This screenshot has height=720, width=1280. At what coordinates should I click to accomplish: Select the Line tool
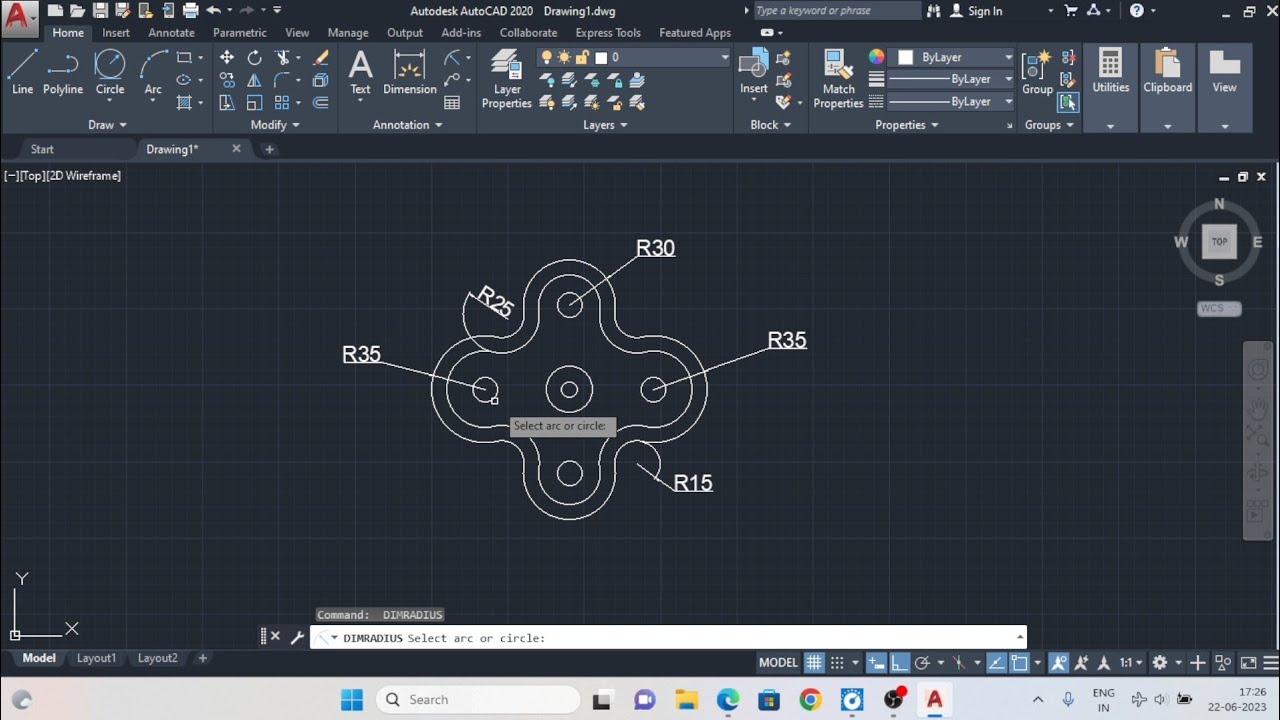point(22,73)
